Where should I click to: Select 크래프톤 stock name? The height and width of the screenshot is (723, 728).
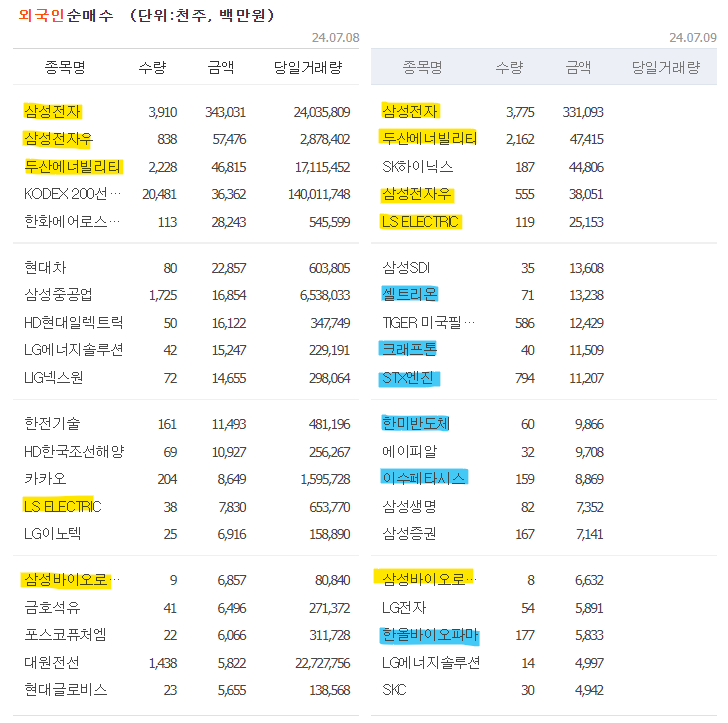pos(409,349)
